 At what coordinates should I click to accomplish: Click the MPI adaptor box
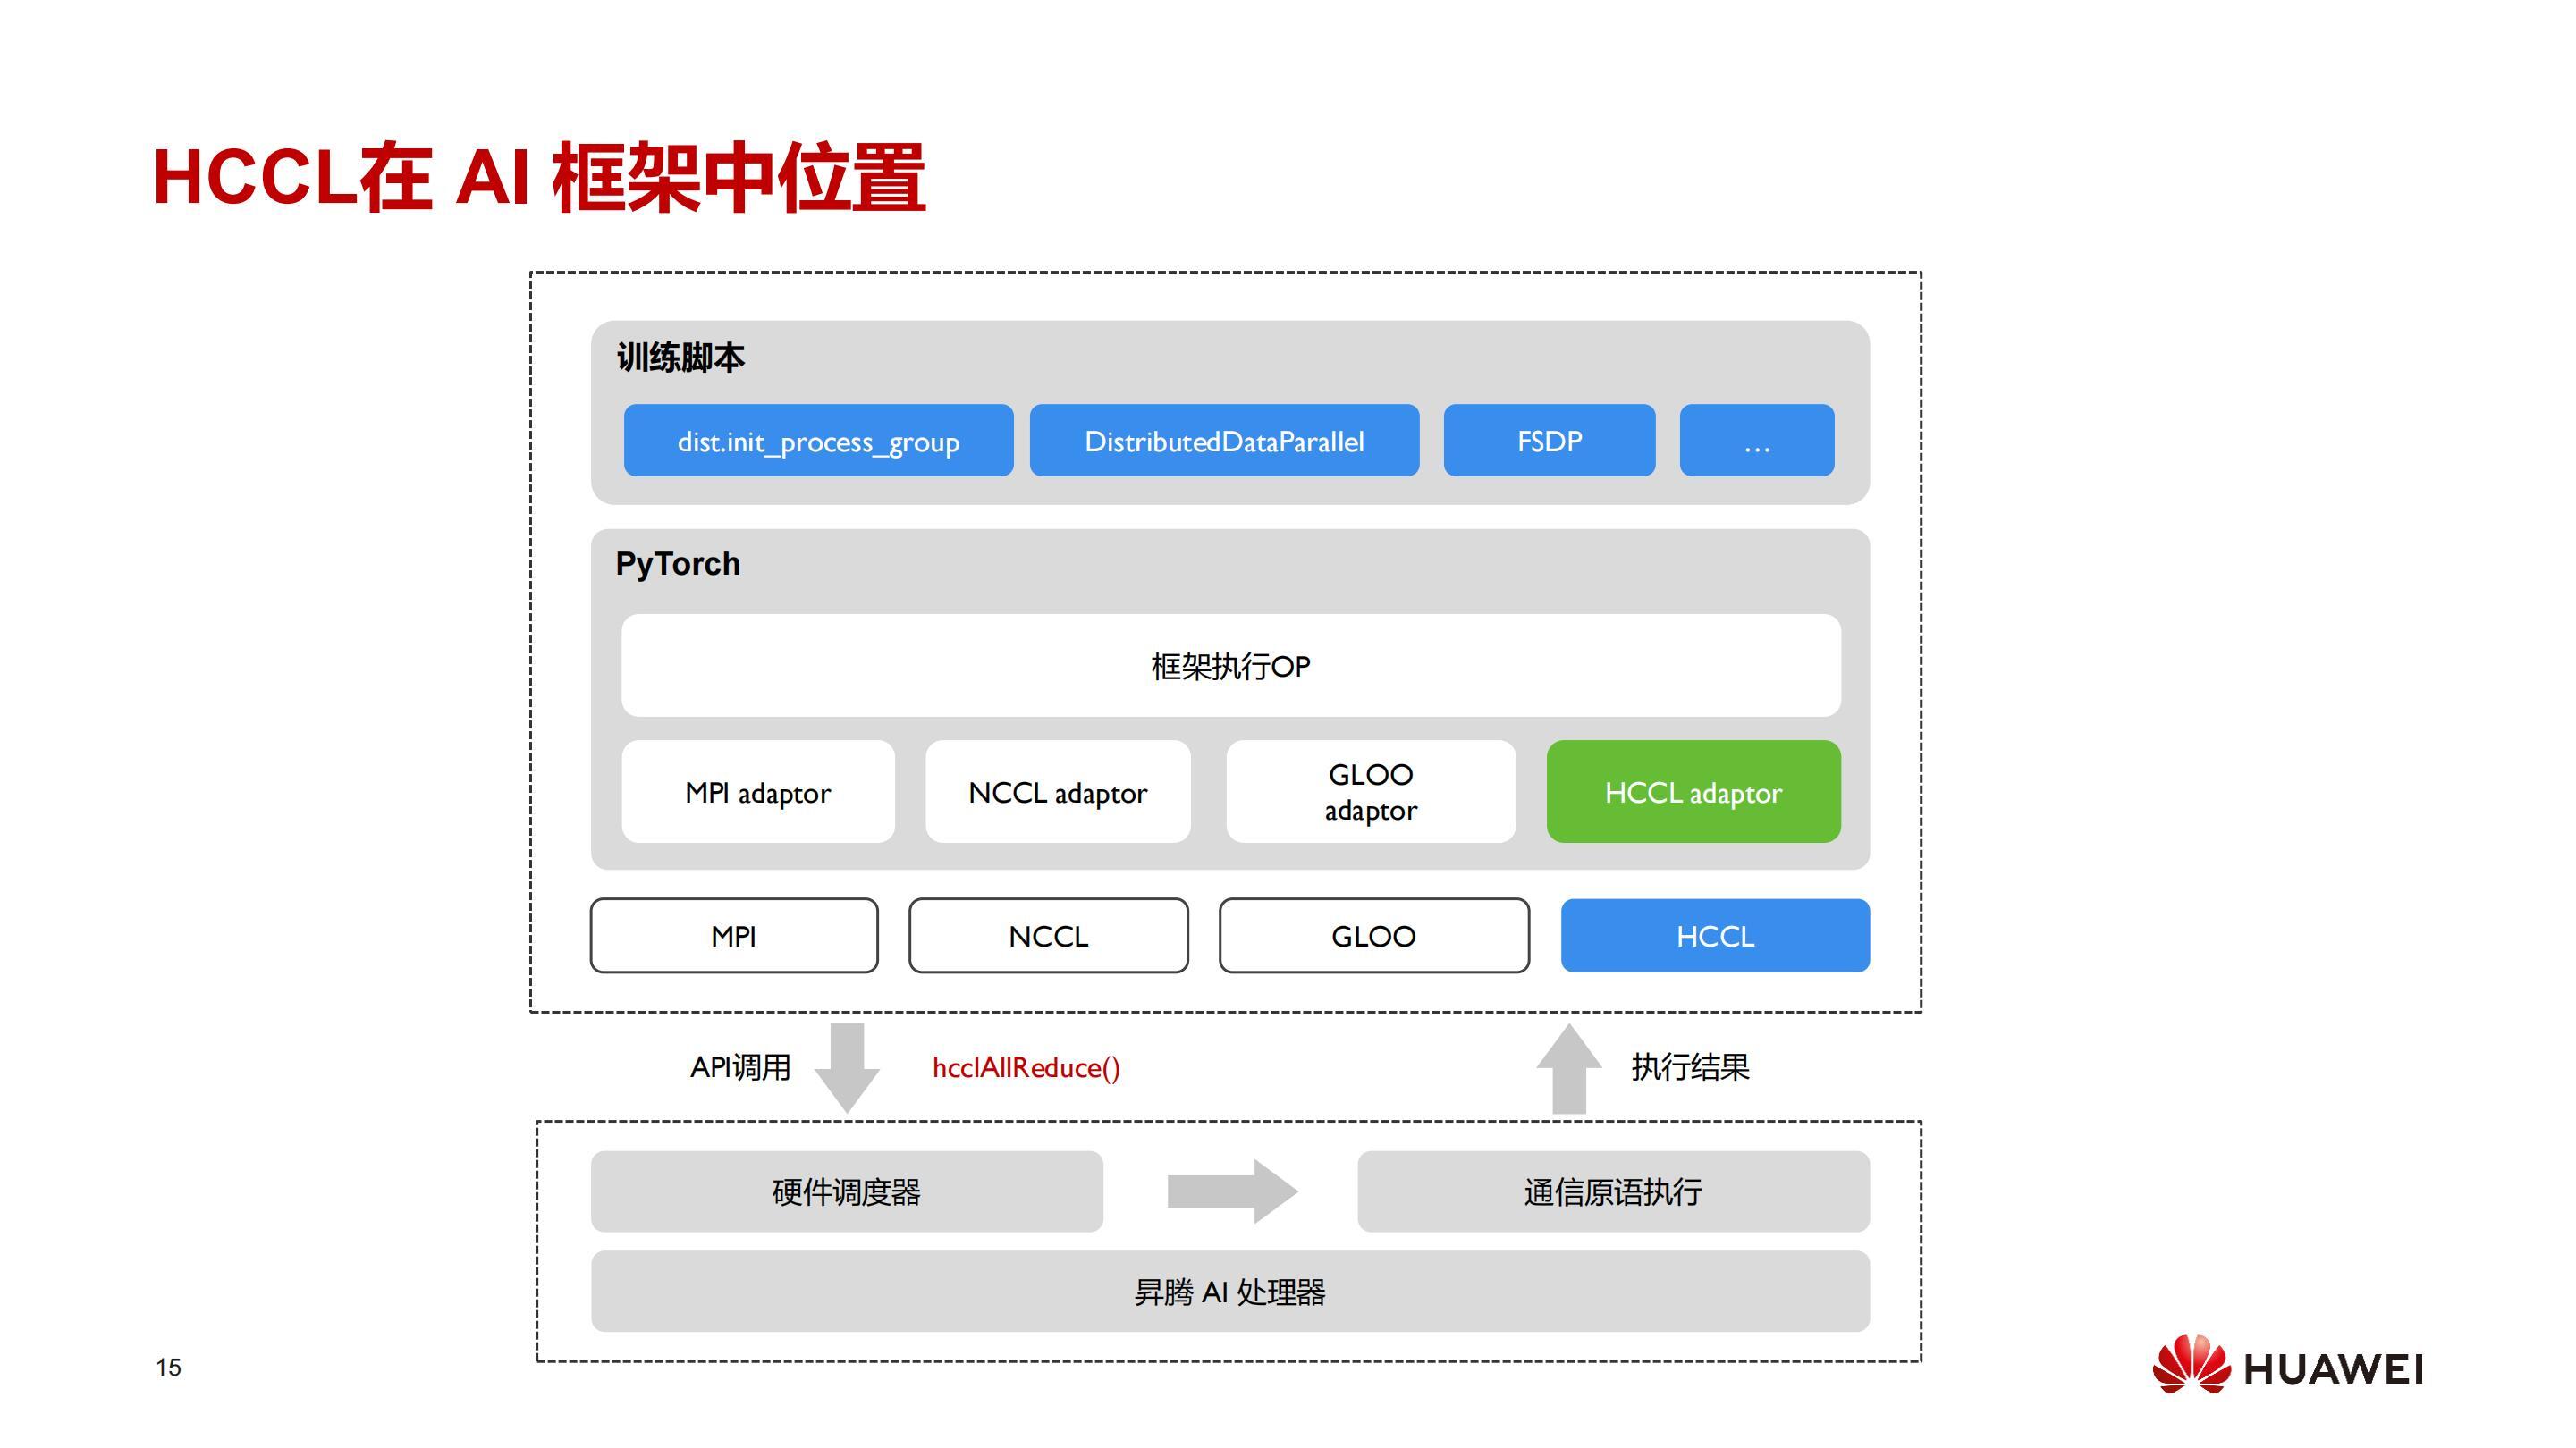pos(758,791)
